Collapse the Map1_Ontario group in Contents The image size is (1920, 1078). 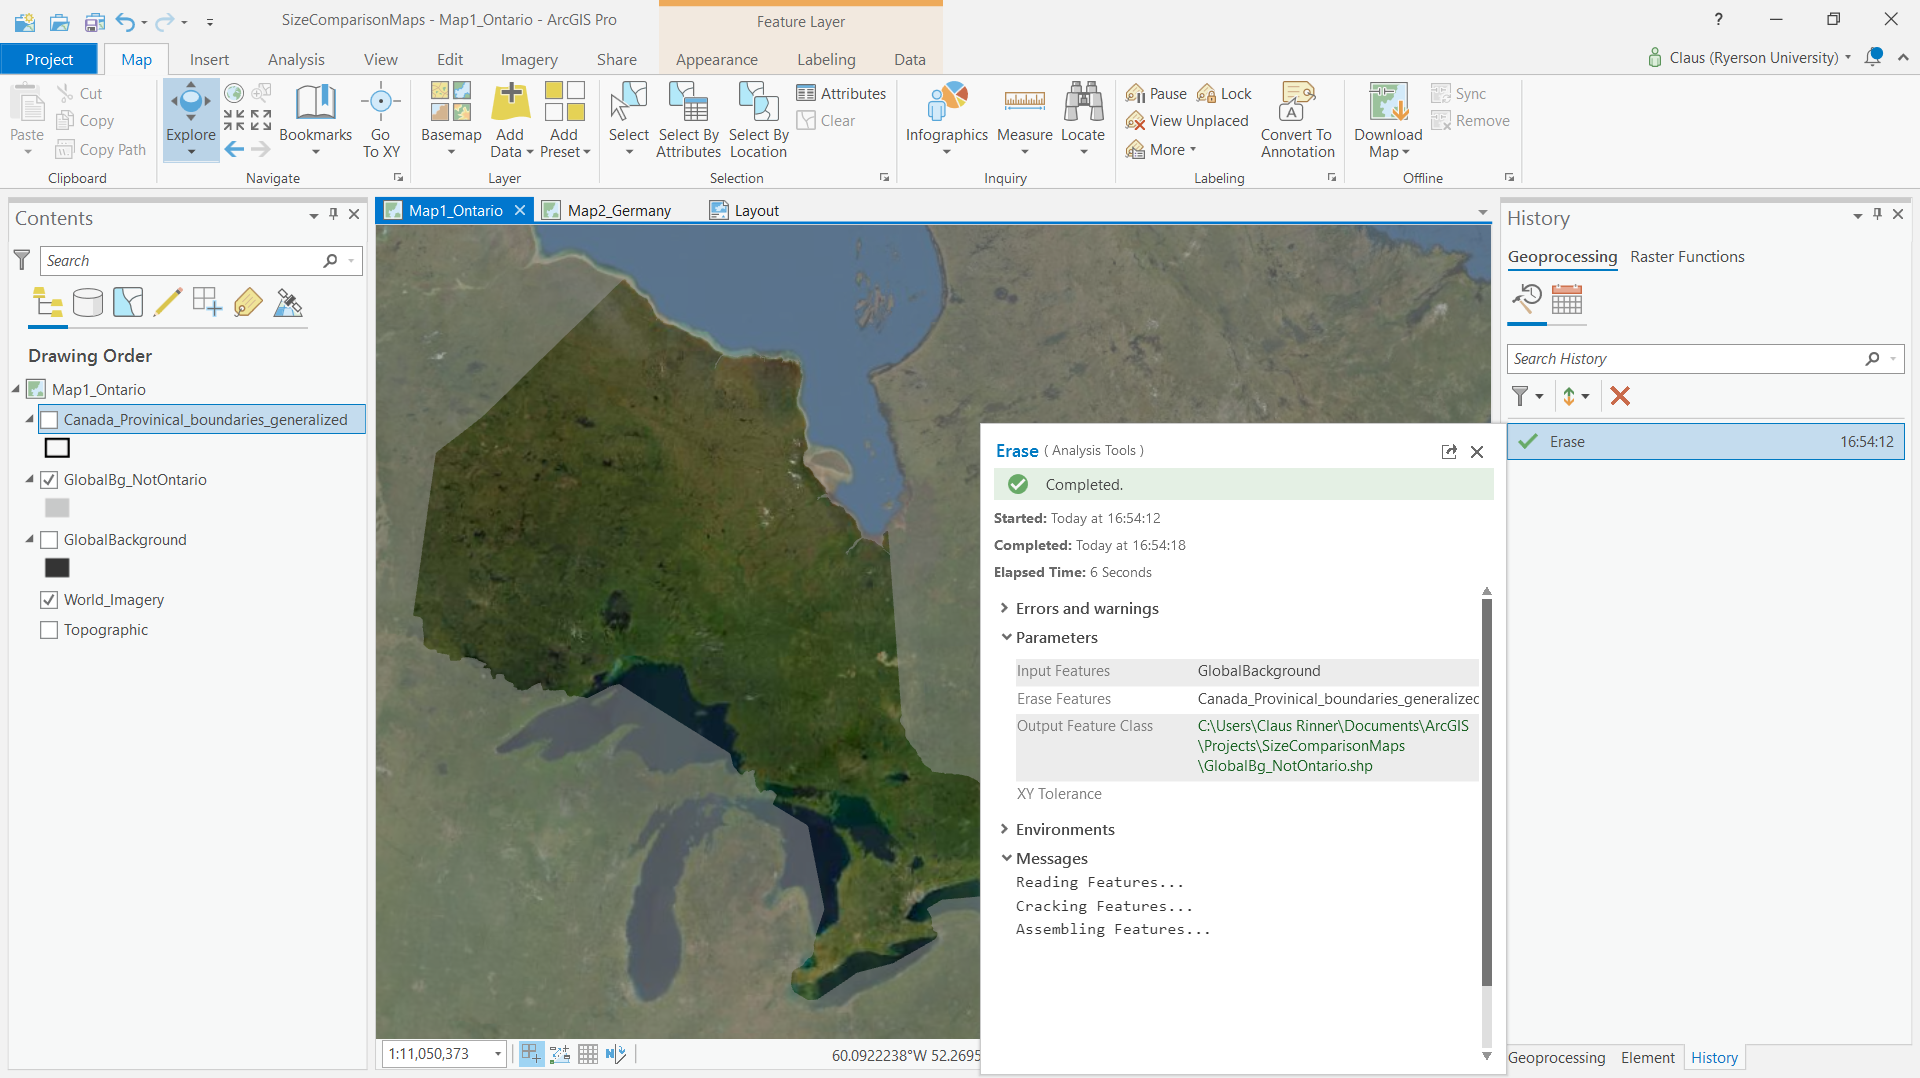pos(14,389)
